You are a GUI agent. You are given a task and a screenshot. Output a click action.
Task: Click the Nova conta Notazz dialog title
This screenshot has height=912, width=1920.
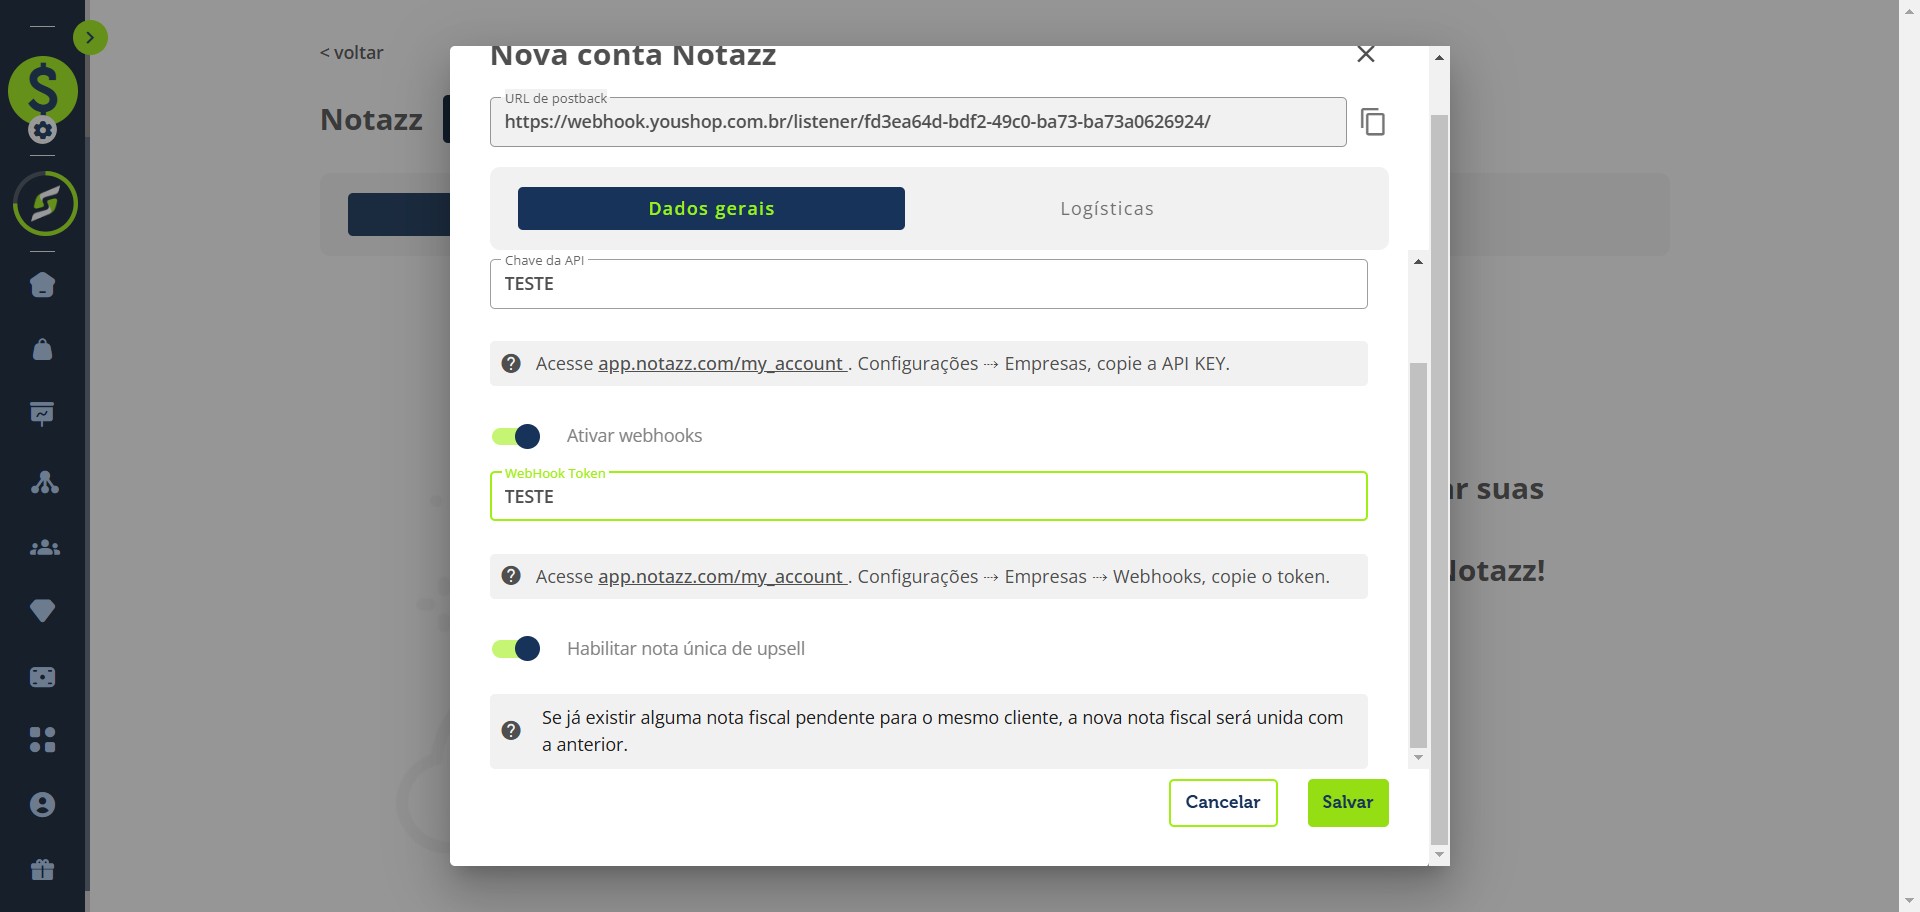[x=633, y=56]
